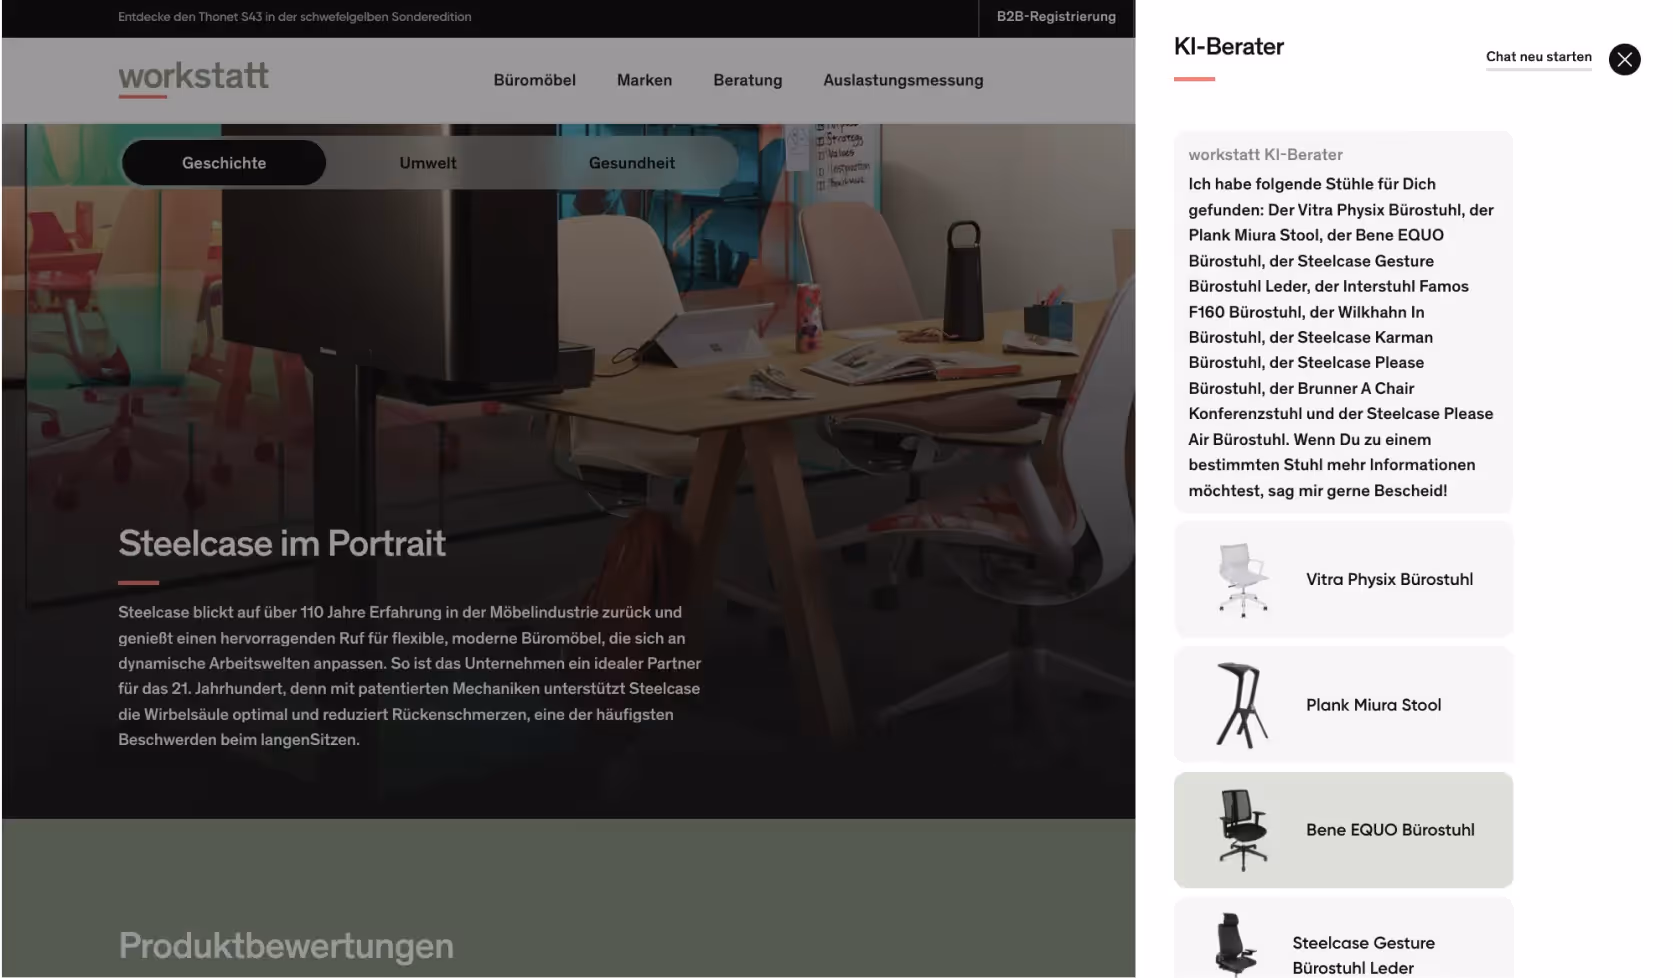Click Plank Miura Stool thumbnail image
Screen dimensions: 1673x978
tap(1242, 705)
